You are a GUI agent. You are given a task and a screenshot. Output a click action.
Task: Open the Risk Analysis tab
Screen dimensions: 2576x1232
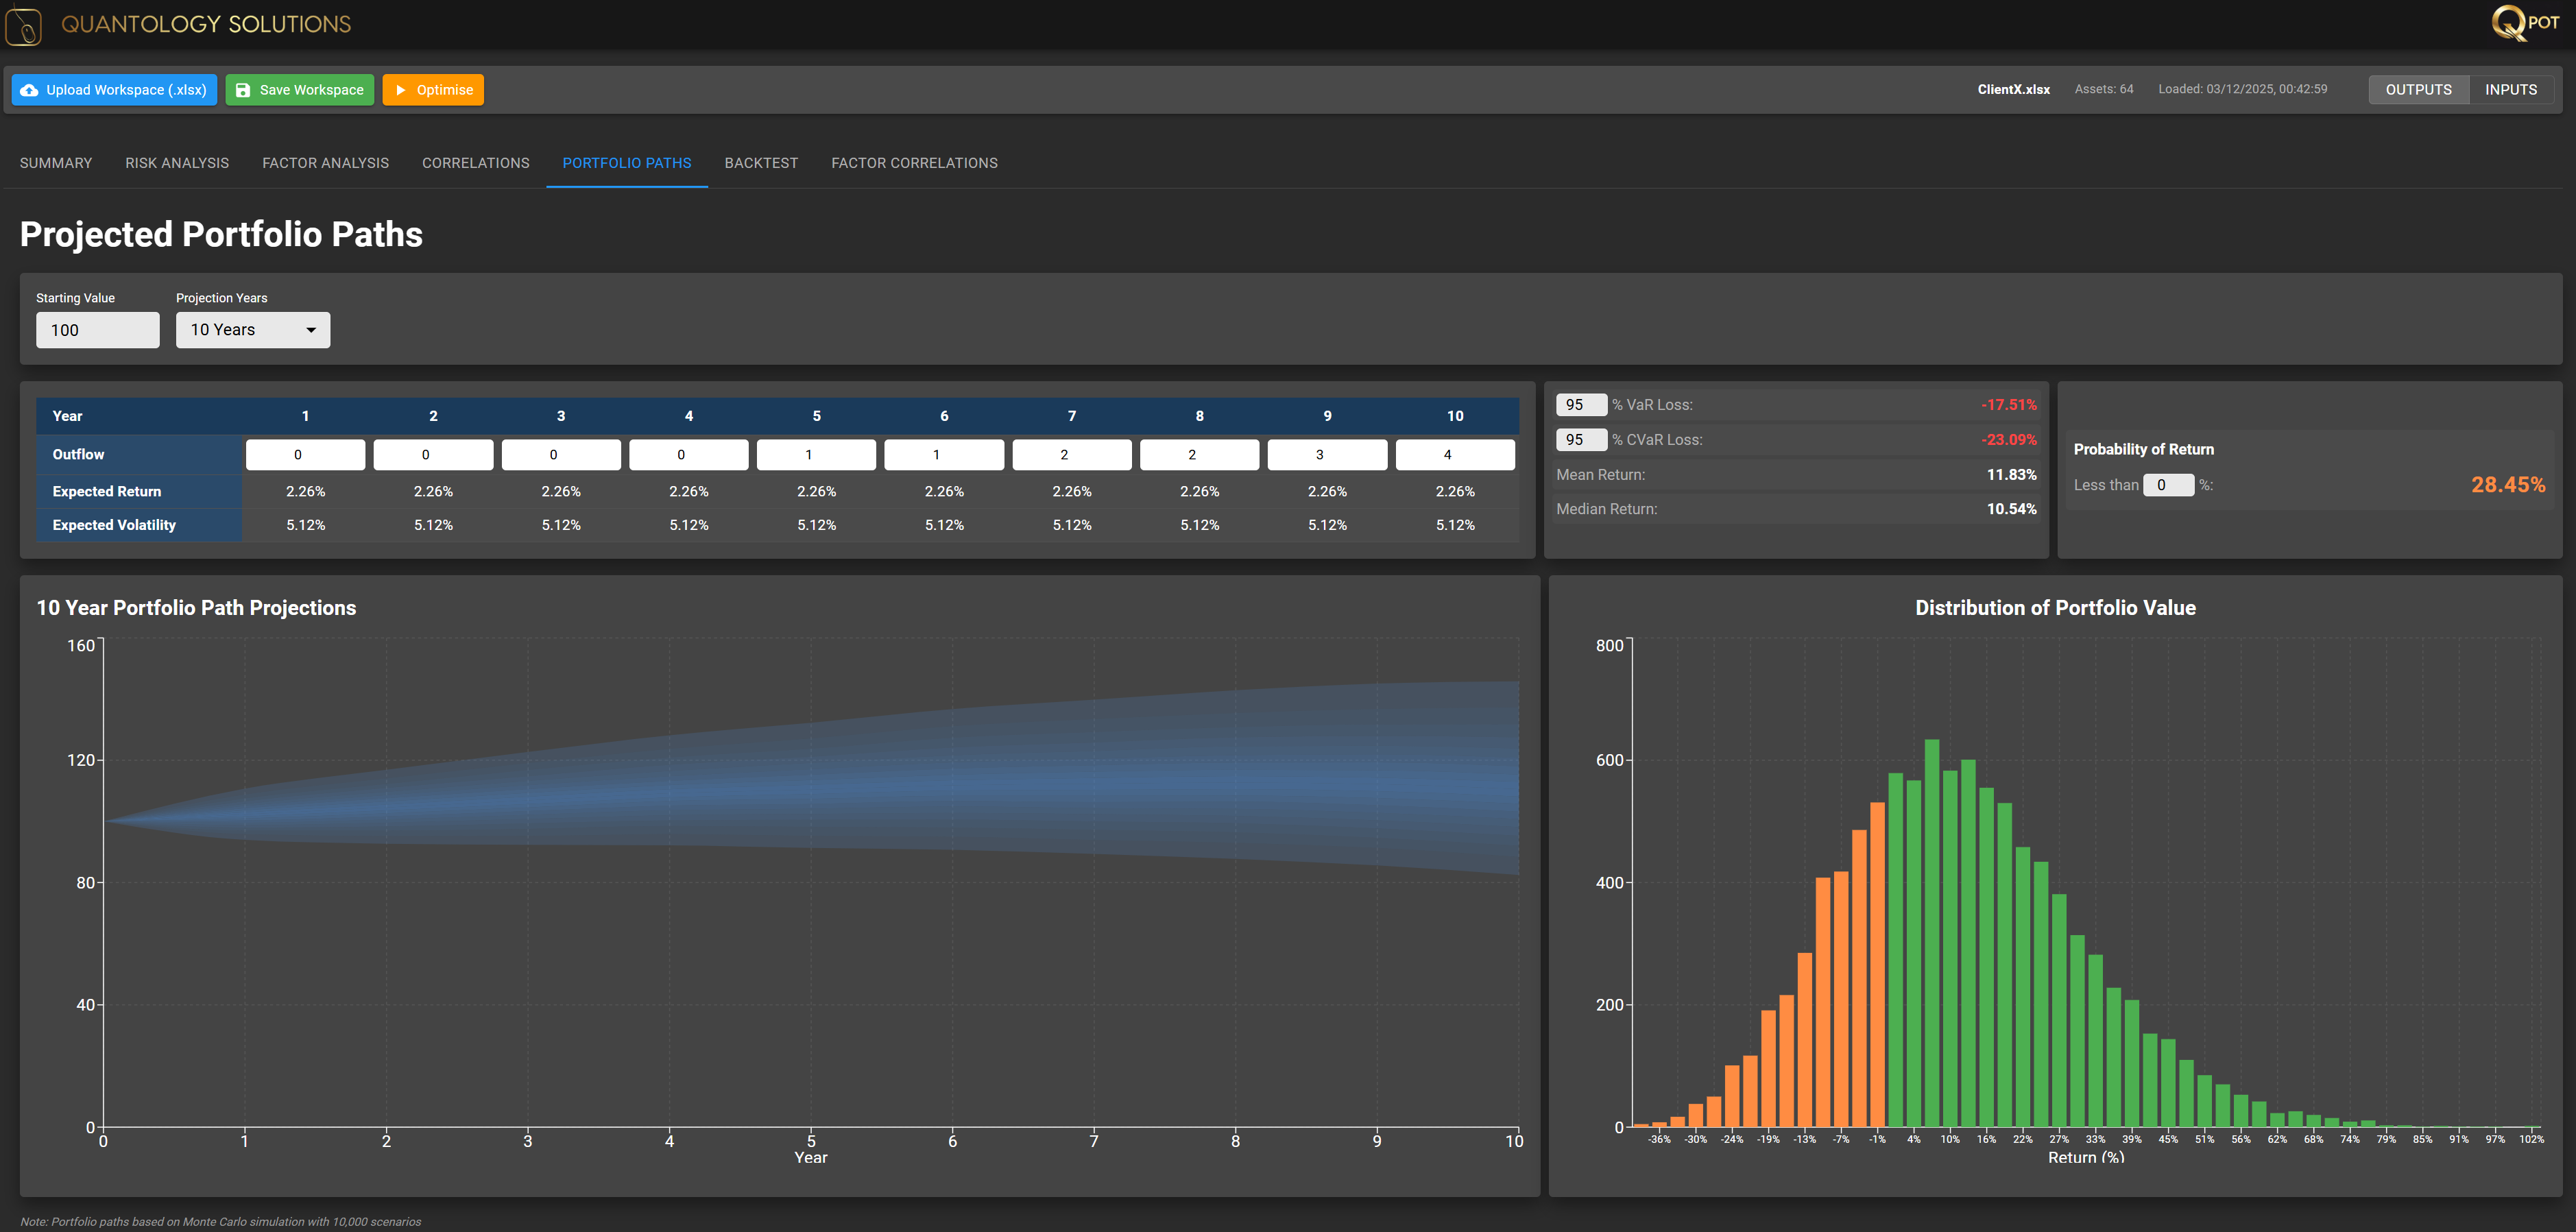pyautogui.click(x=177, y=163)
